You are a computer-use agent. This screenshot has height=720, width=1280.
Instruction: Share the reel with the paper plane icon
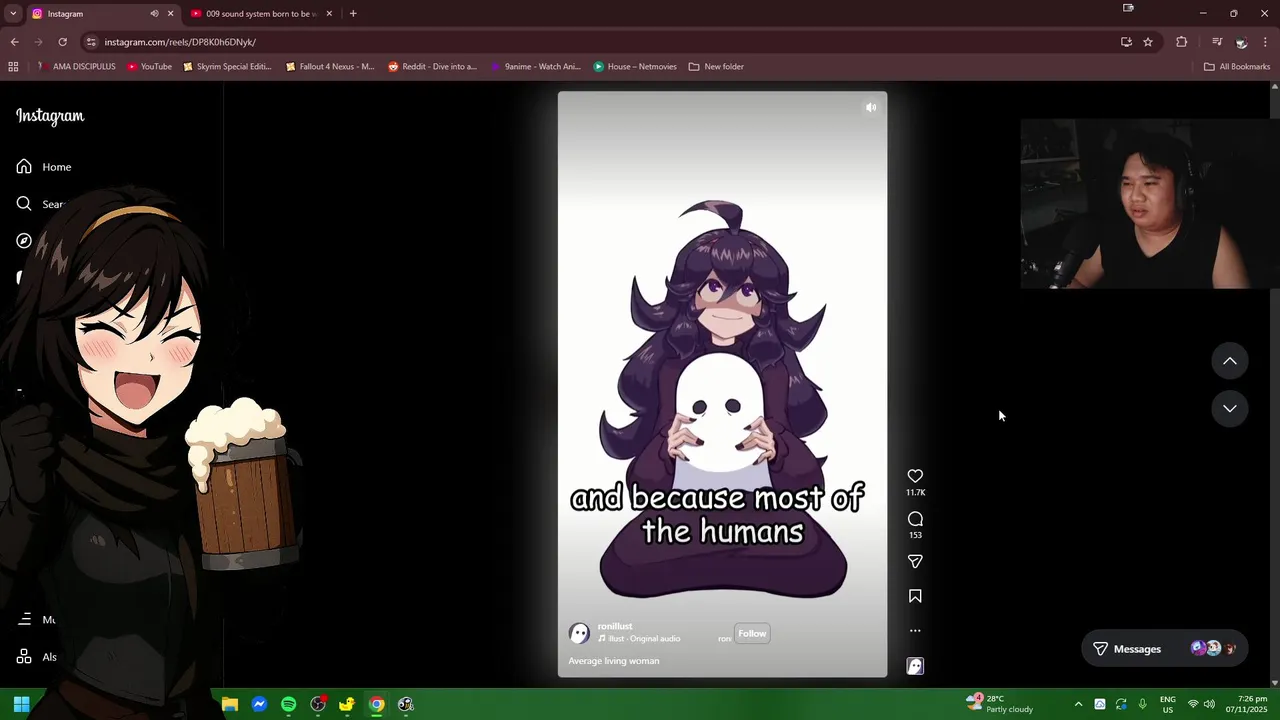click(915, 561)
